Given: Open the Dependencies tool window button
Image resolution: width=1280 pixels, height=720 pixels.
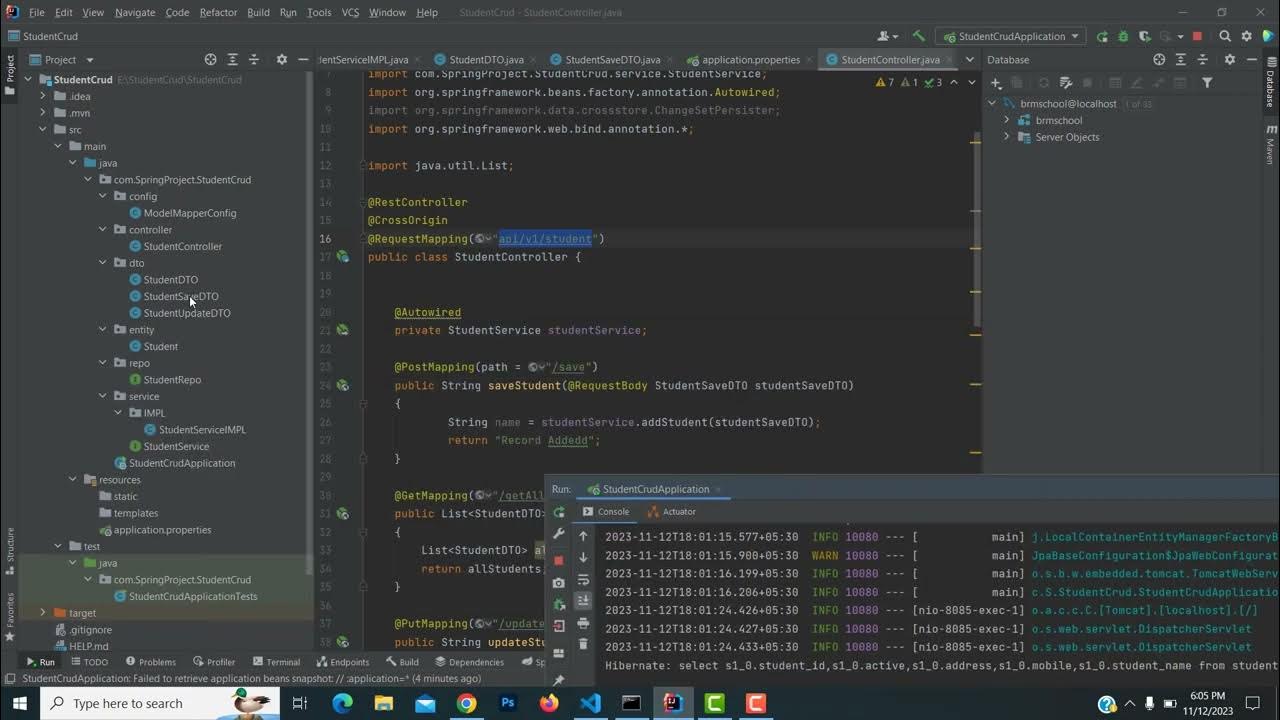Looking at the screenshot, I should coord(470,662).
